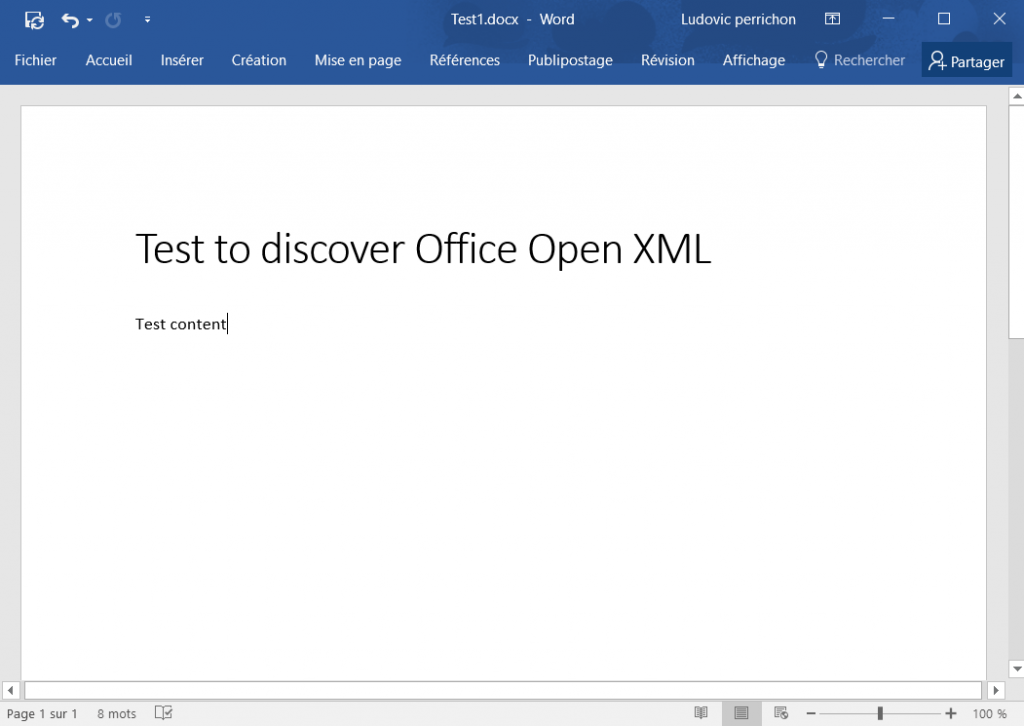This screenshot has width=1024, height=726.
Task: Click the heading 'Test to discover Office Open XML'
Action: click(423, 249)
